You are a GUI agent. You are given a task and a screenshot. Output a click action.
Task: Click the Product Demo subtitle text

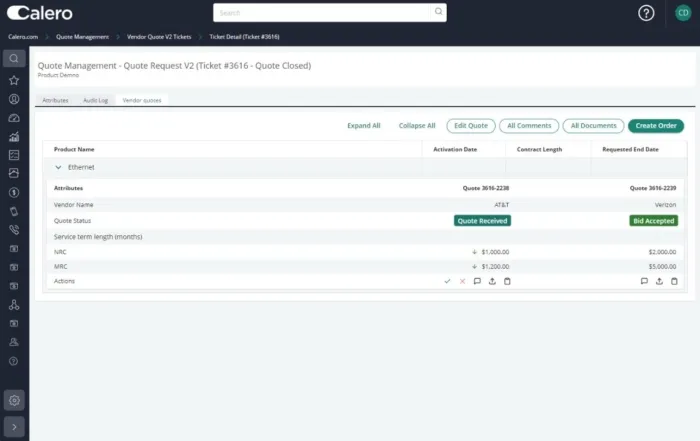pos(58,75)
